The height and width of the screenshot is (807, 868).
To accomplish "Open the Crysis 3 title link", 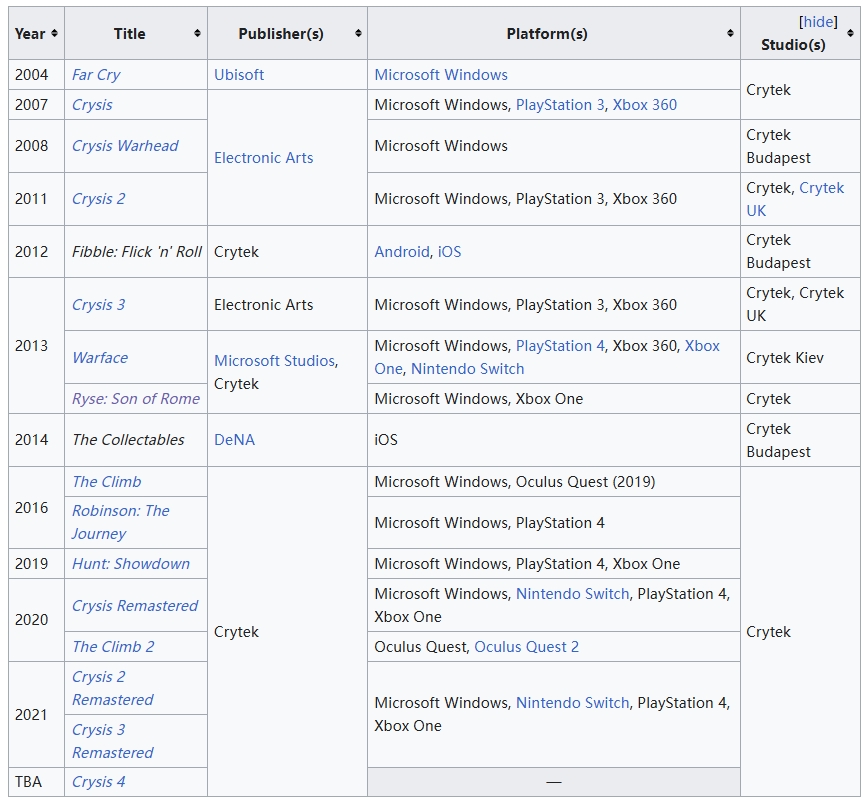I will pos(99,304).
